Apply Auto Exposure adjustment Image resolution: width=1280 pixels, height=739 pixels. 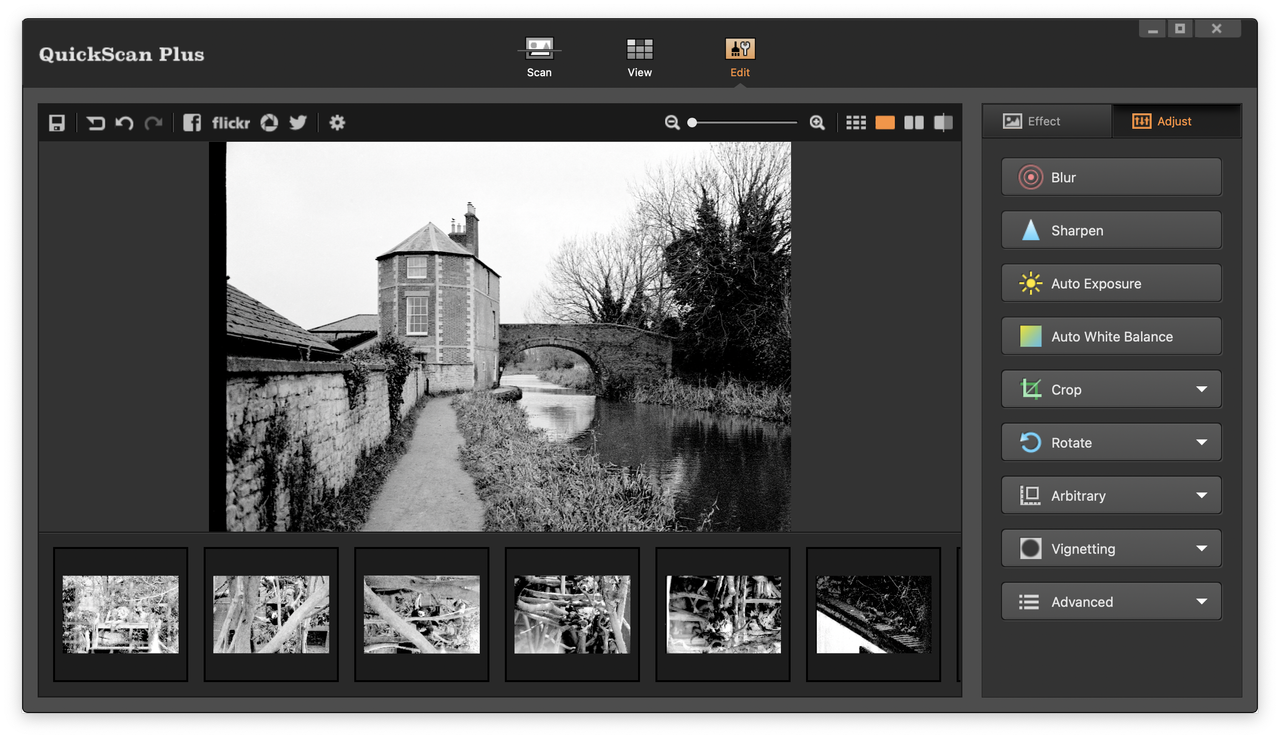(x=1111, y=283)
